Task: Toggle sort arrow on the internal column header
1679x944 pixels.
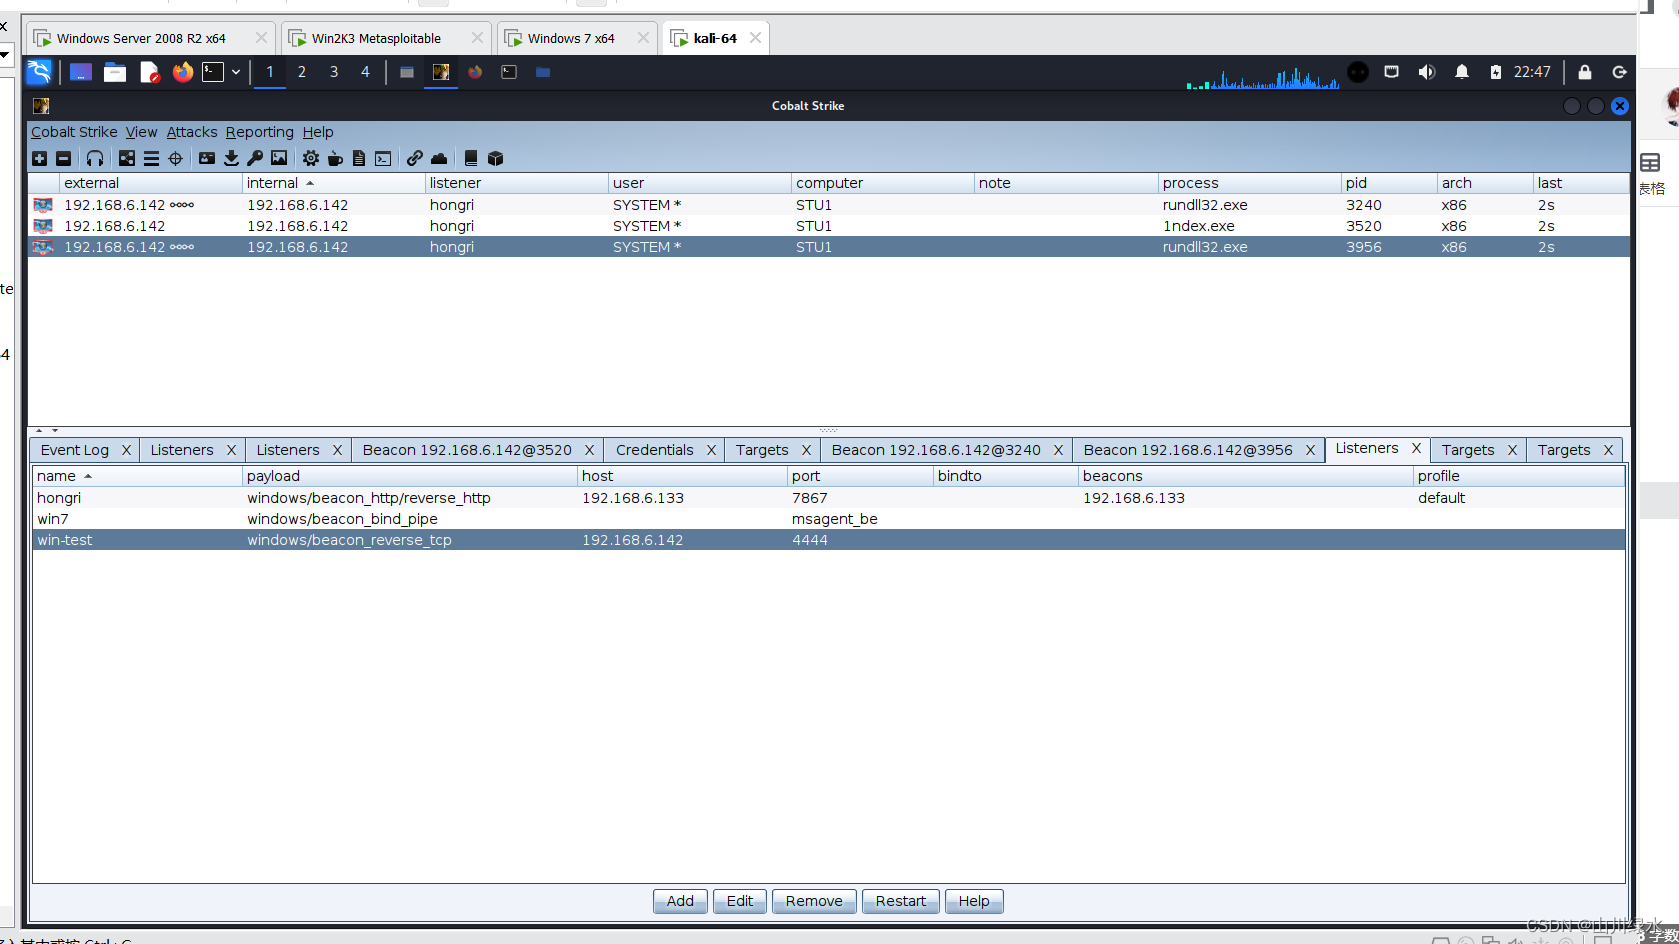Action: coord(310,183)
